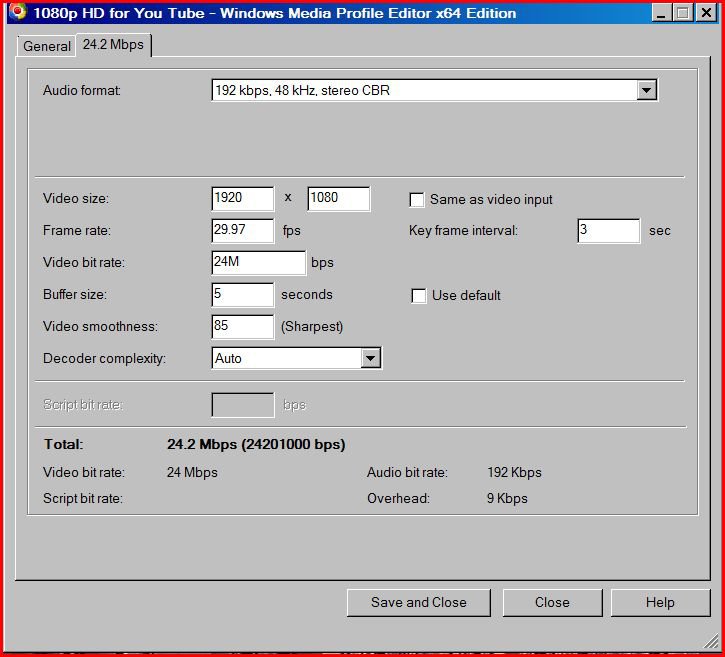
Task: Click the video width field showing 1920
Action: [x=243, y=199]
